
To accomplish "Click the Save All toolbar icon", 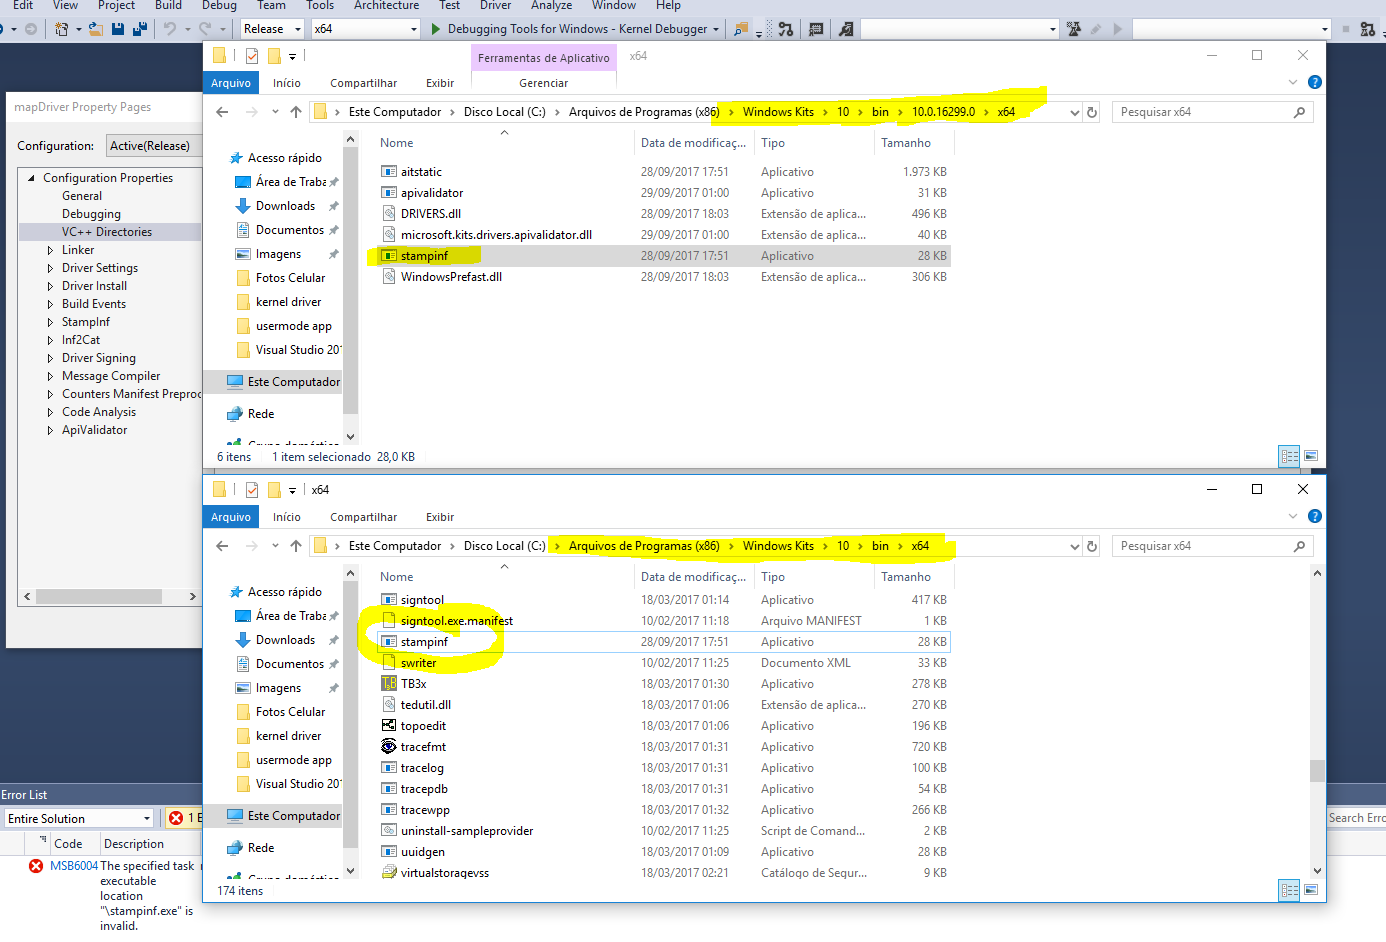I will pos(141,29).
